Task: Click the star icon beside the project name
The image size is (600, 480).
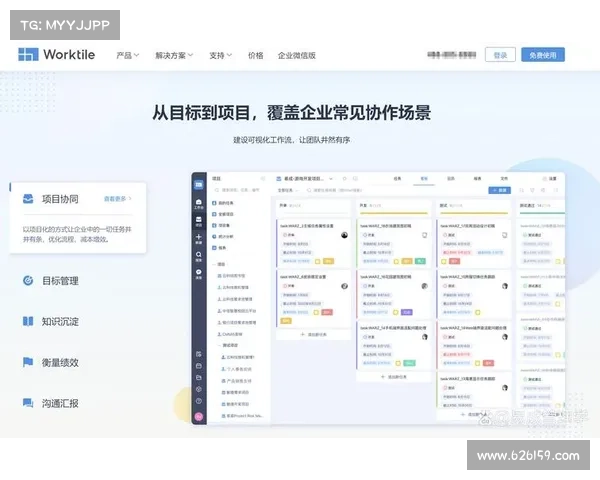Action: [x=344, y=179]
